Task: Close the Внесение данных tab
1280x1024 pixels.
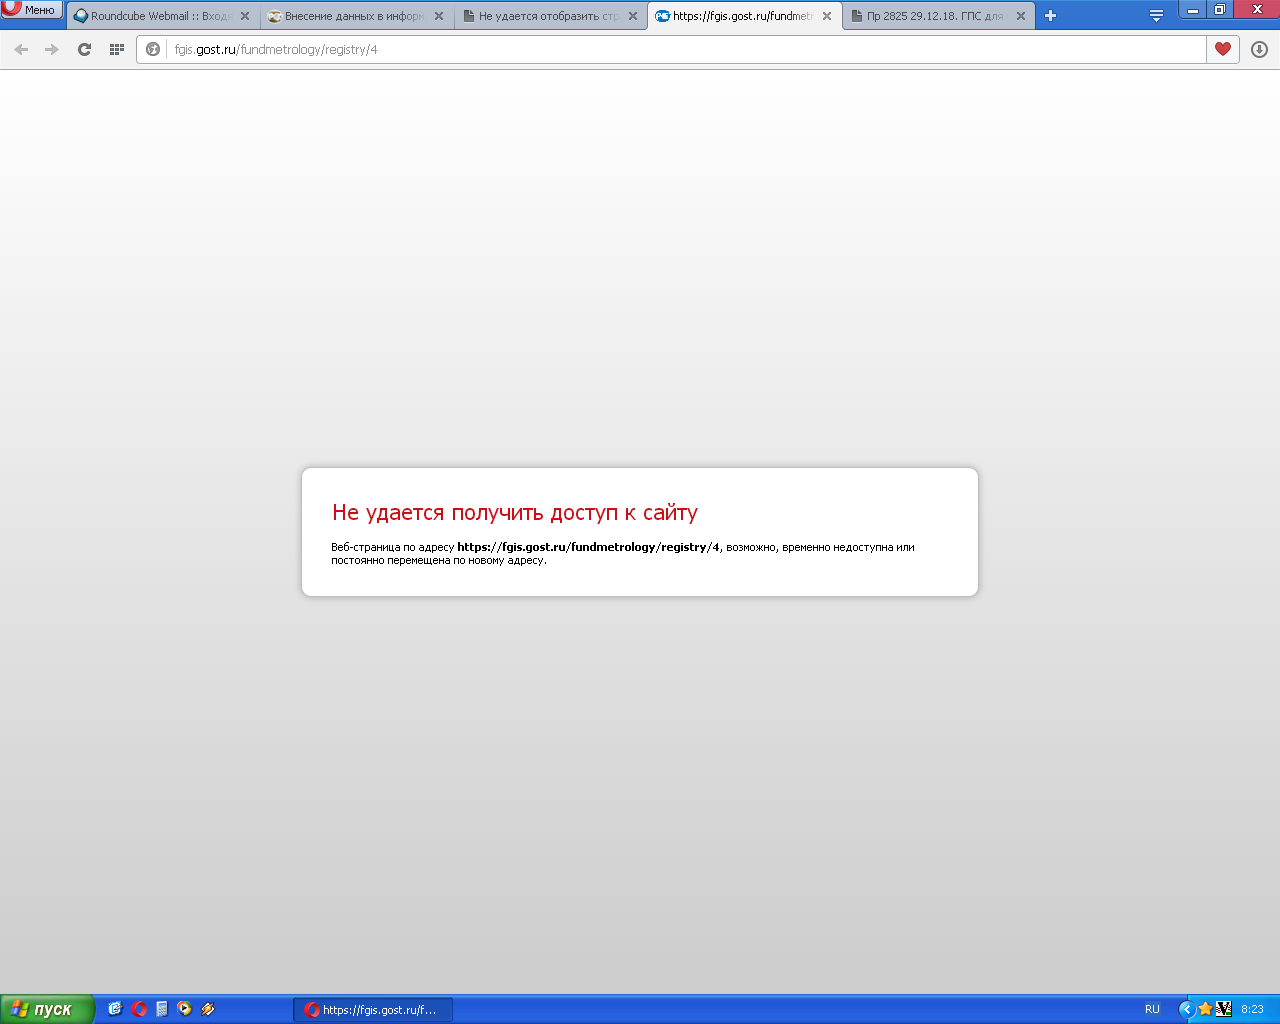Action: [x=439, y=16]
